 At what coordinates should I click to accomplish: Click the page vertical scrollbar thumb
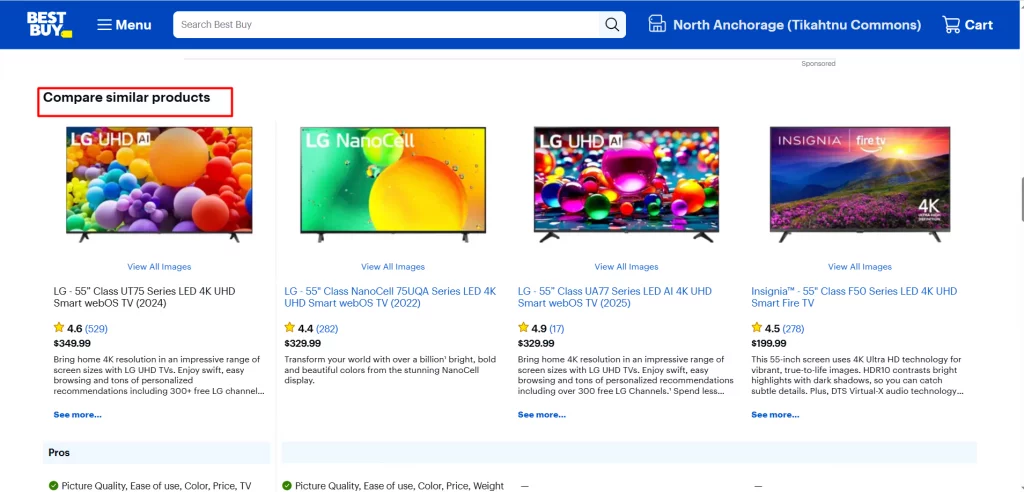[x=1021, y=199]
